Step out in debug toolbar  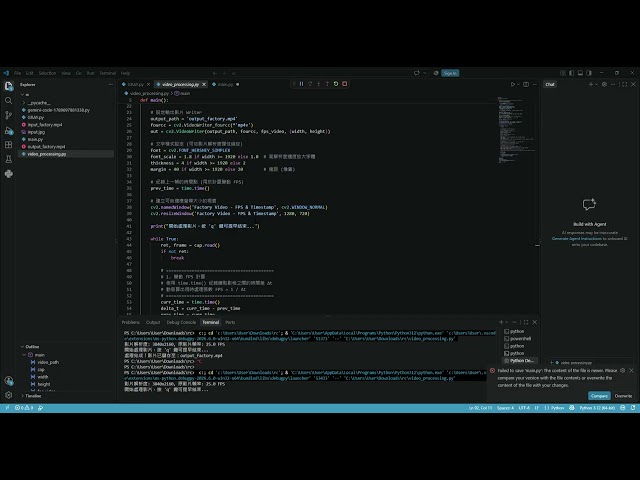tap(327, 84)
